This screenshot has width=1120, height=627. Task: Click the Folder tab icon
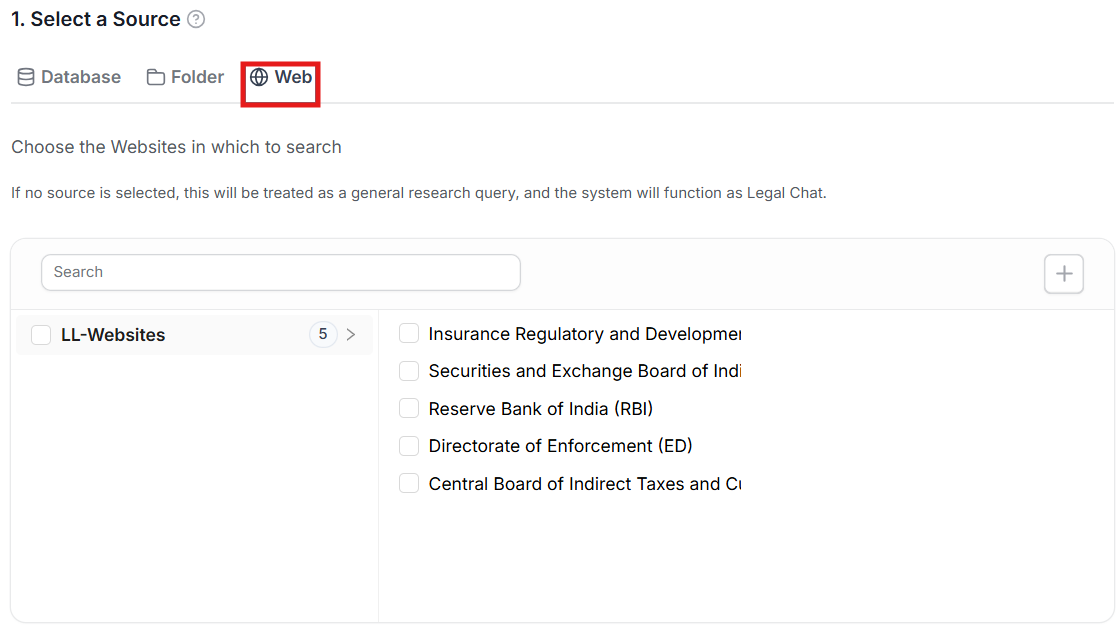click(156, 77)
